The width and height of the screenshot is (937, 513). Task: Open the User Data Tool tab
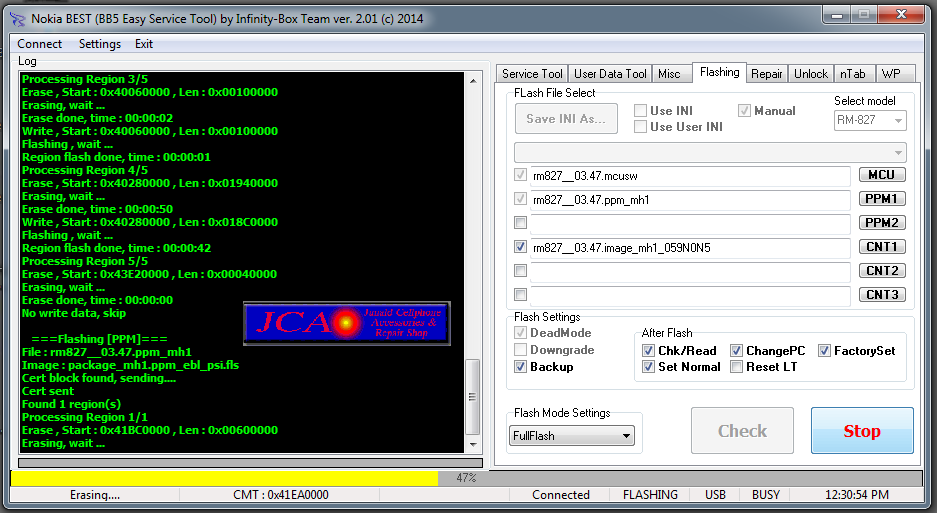point(610,74)
